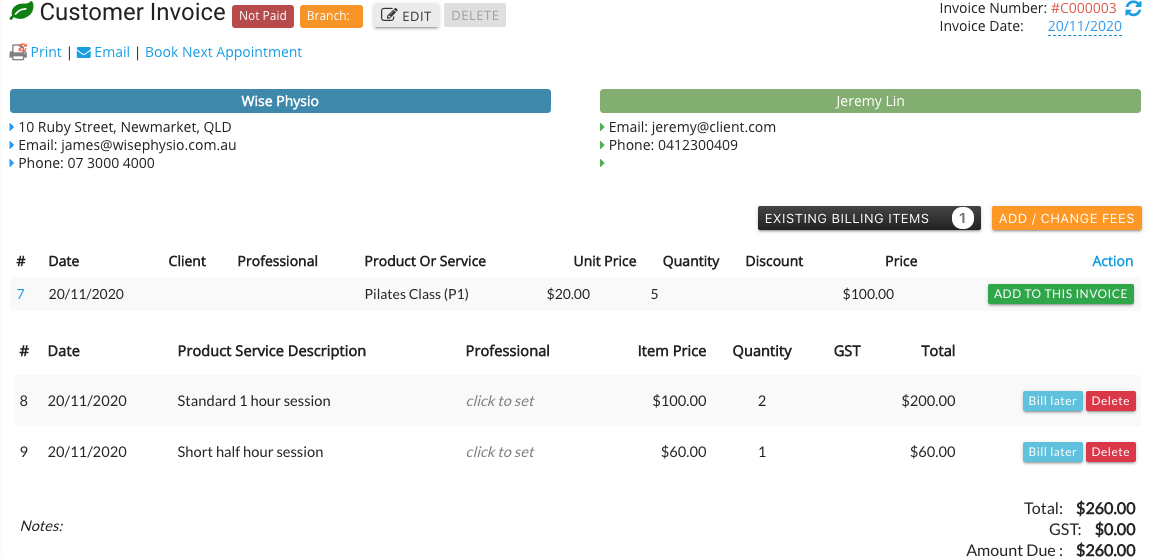Refresh the invoice number with the reload icon
The width and height of the screenshot is (1149, 557).
(x=1133, y=9)
